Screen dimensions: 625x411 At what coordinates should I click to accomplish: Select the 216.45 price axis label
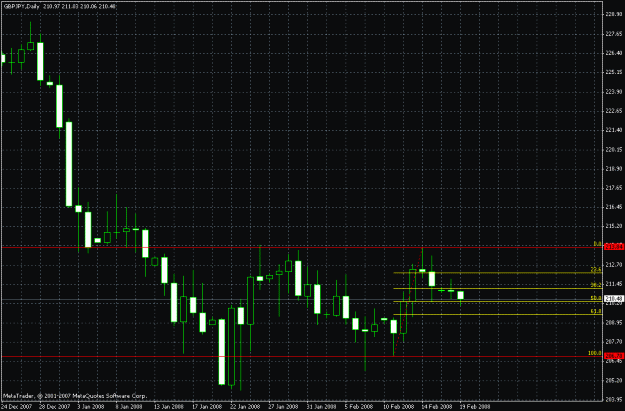tap(614, 207)
